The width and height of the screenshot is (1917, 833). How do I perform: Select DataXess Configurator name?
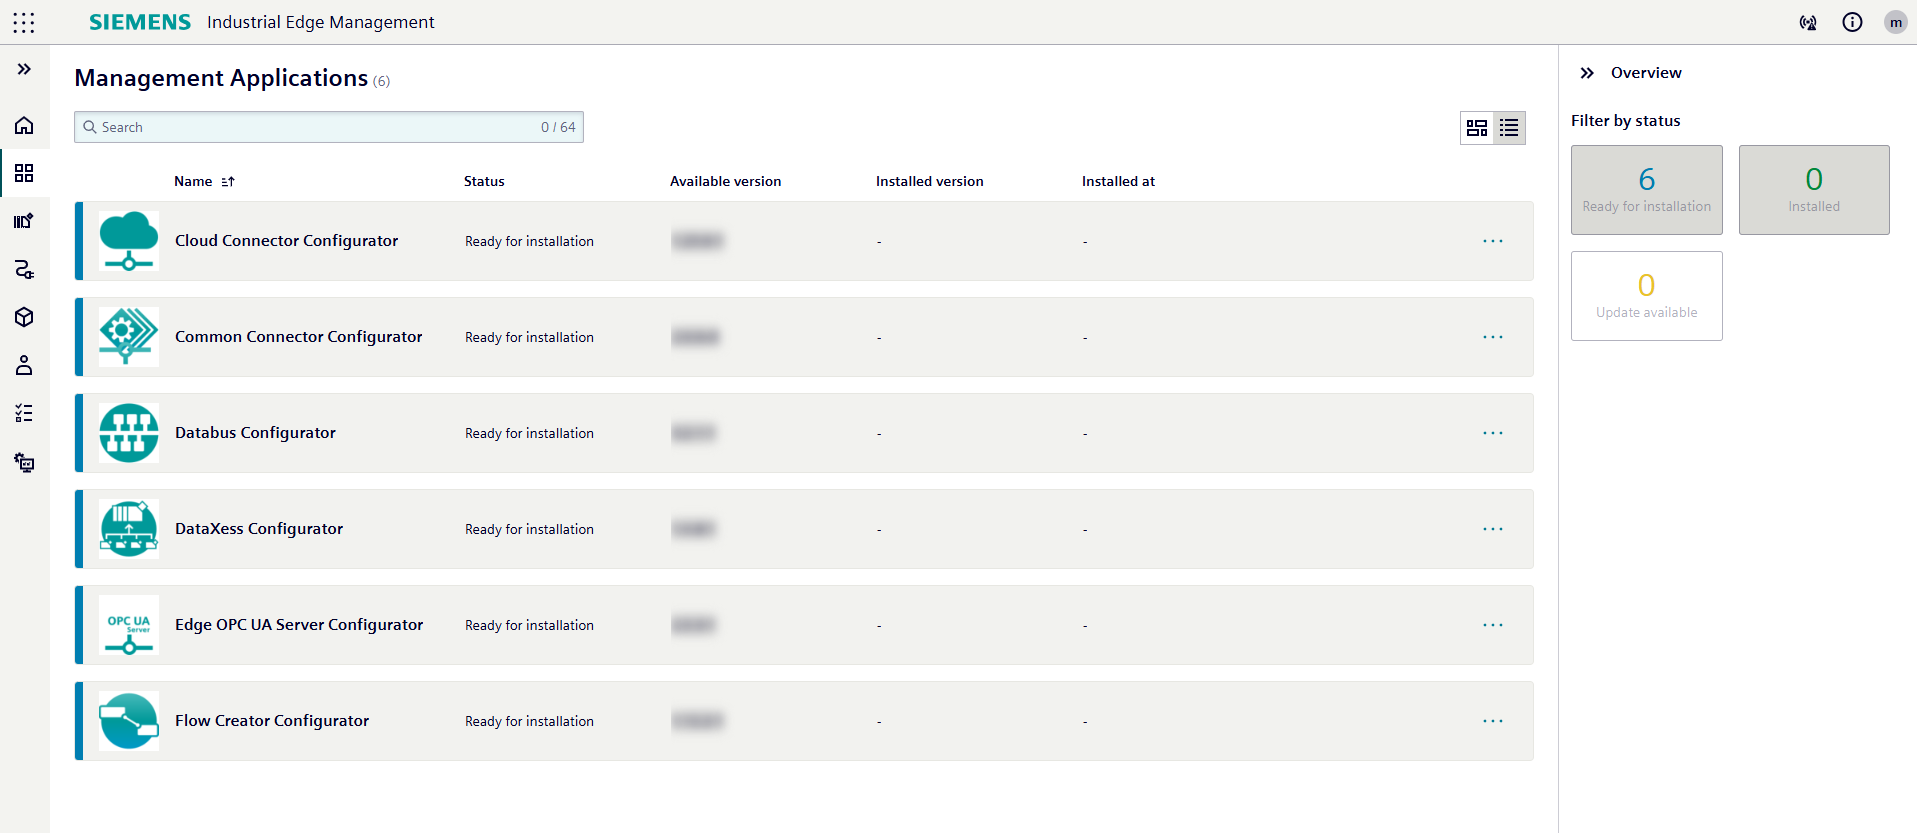[259, 529]
